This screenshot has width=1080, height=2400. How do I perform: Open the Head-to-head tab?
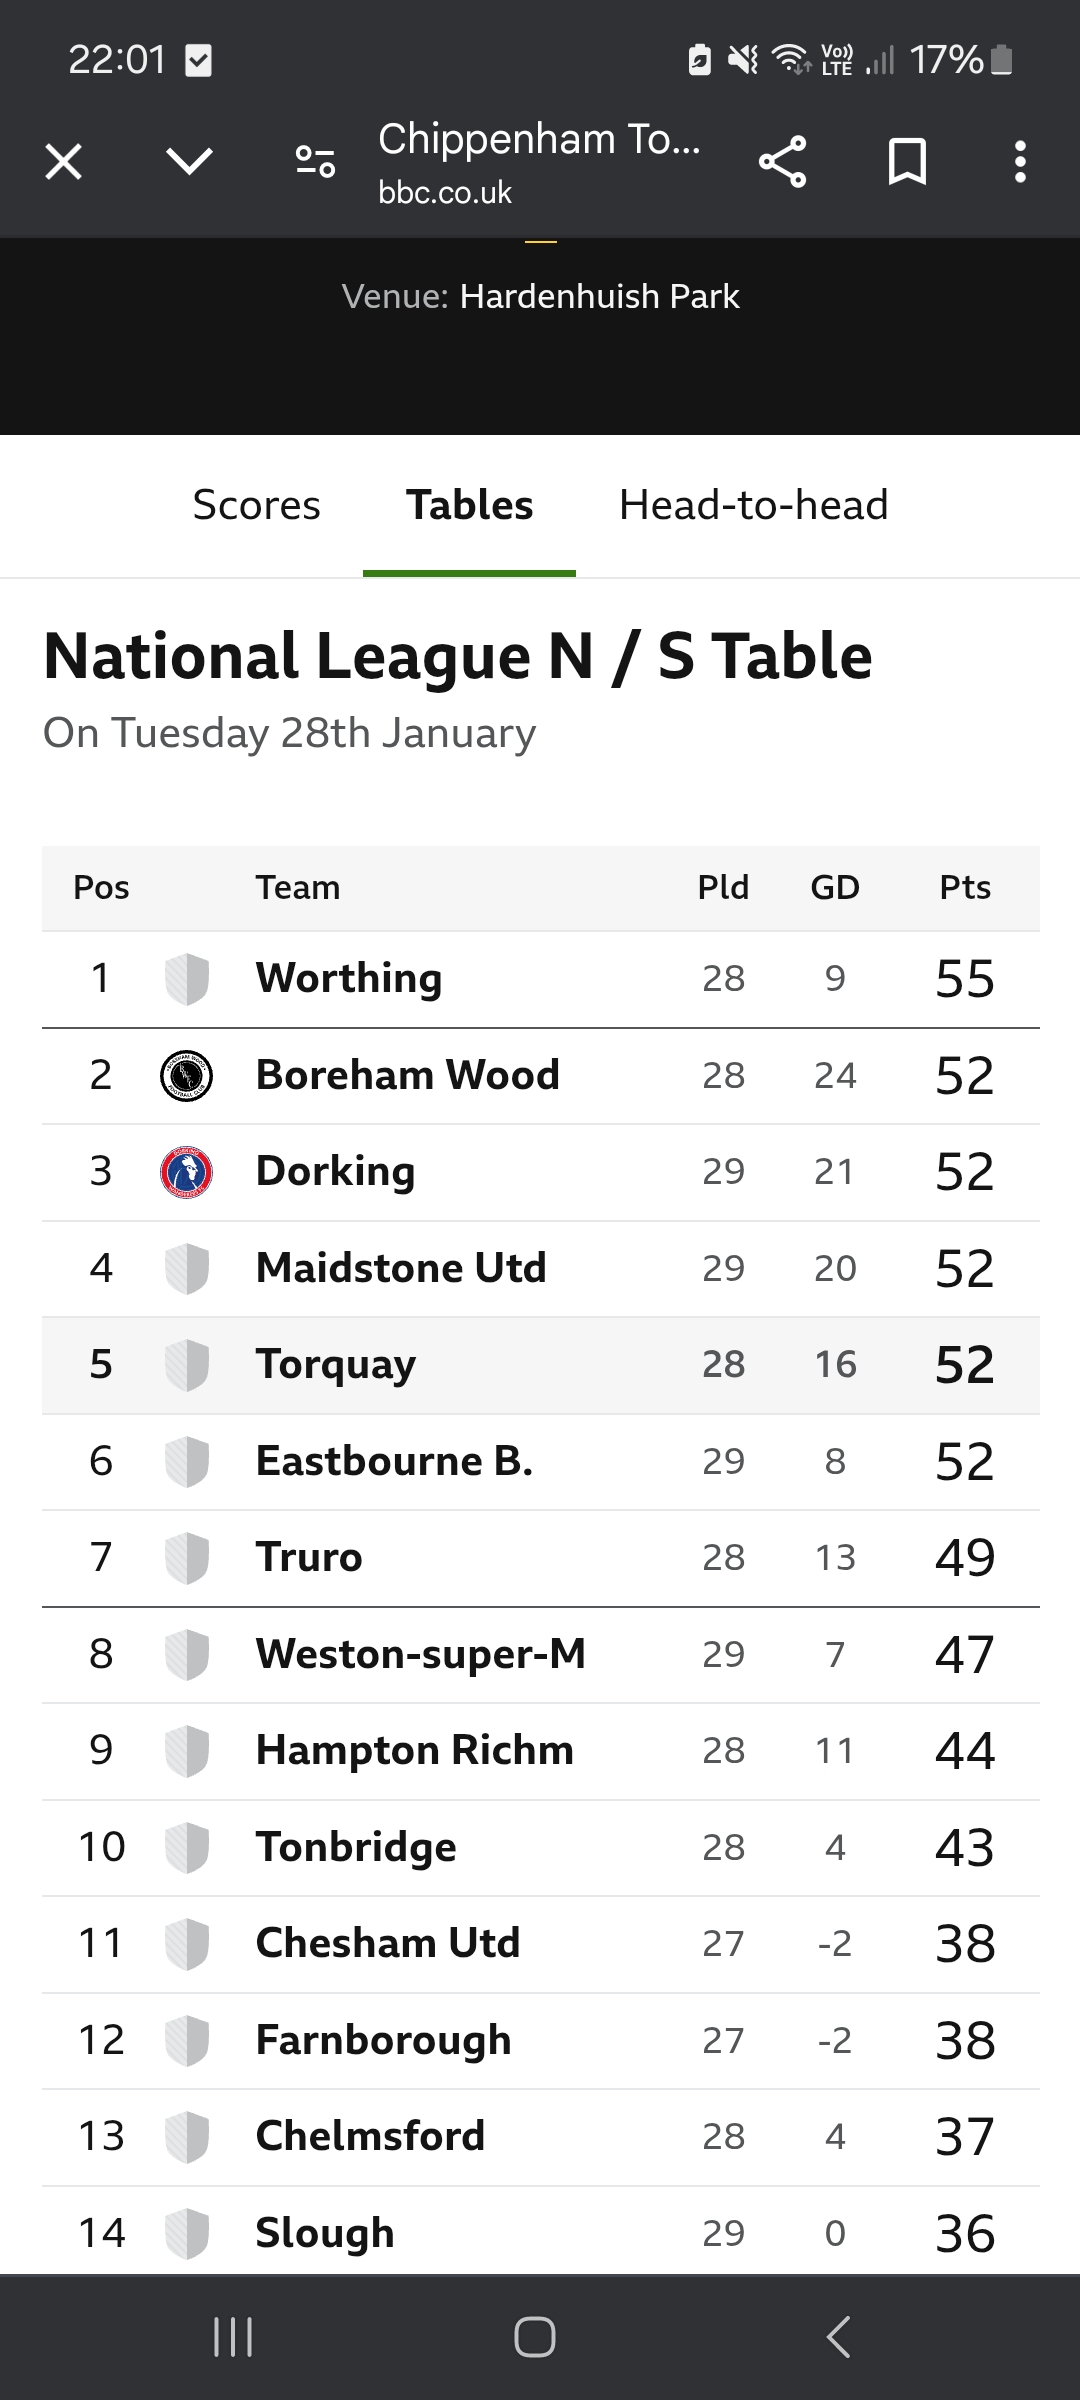click(753, 505)
